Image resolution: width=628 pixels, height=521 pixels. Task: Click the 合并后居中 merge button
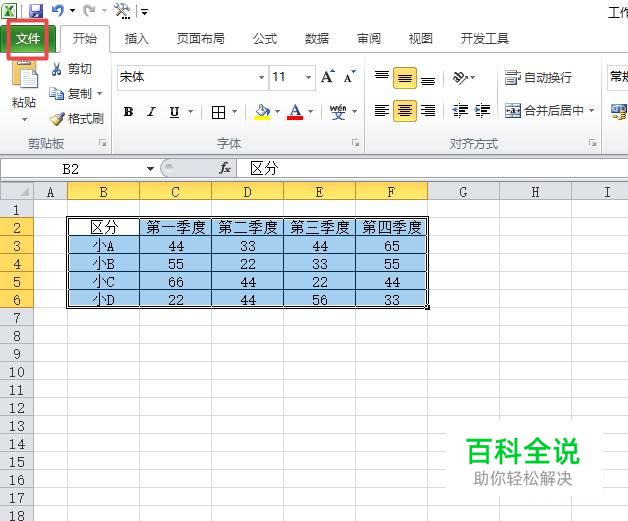pyautogui.click(x=544, y=110)
